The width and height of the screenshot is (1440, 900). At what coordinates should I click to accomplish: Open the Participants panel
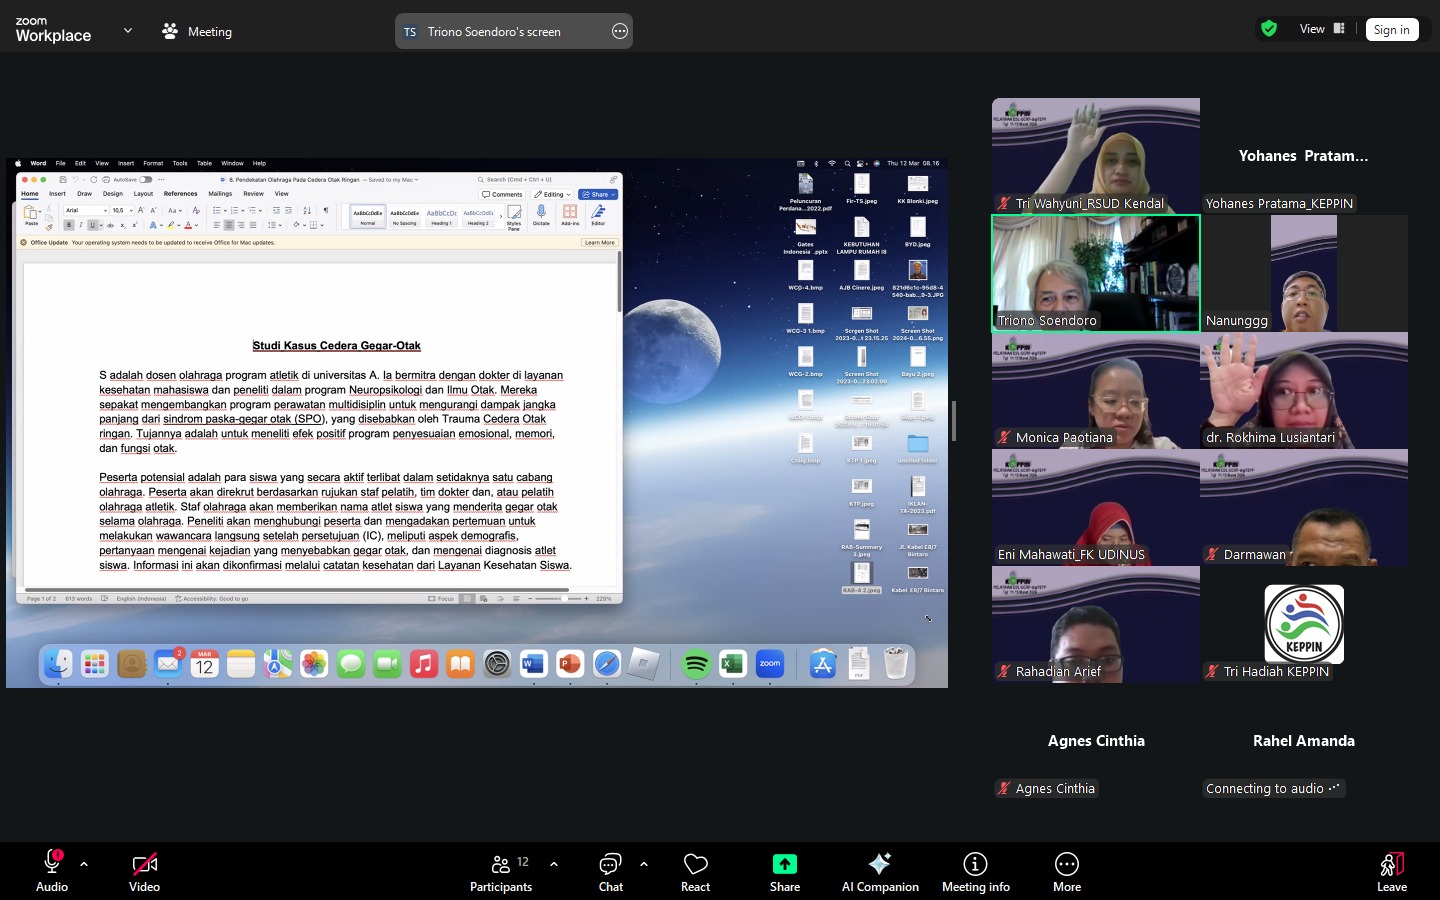click(501, 871)
